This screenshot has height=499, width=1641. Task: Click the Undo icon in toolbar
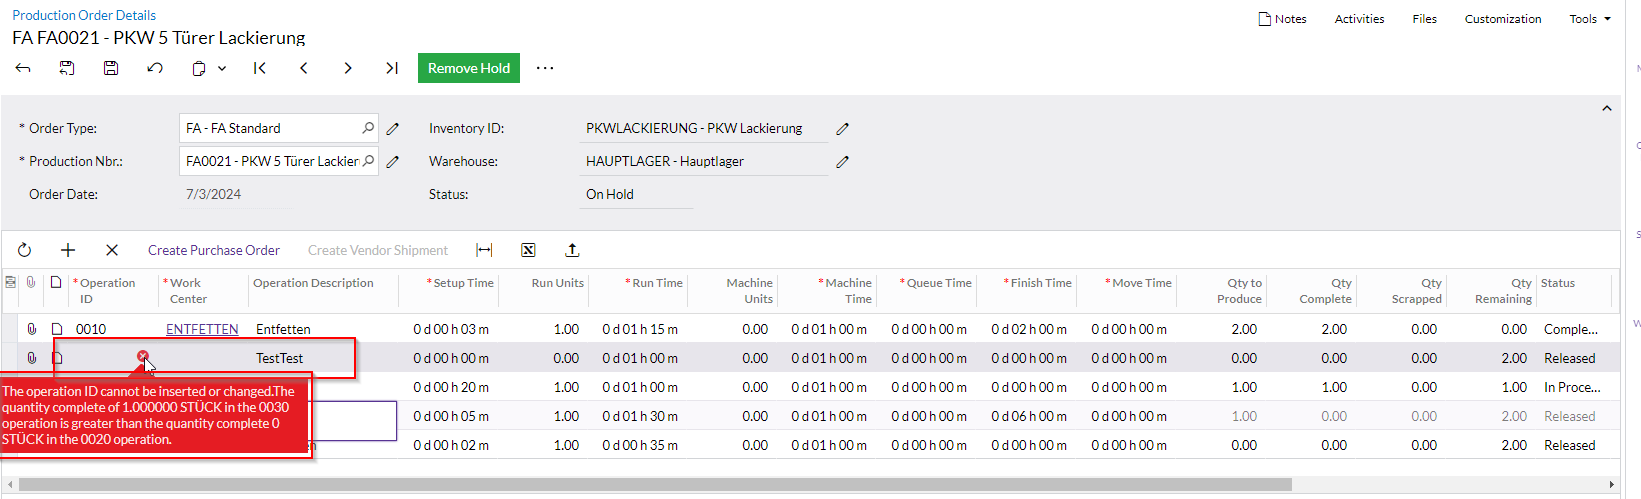(x=155, y=68)
